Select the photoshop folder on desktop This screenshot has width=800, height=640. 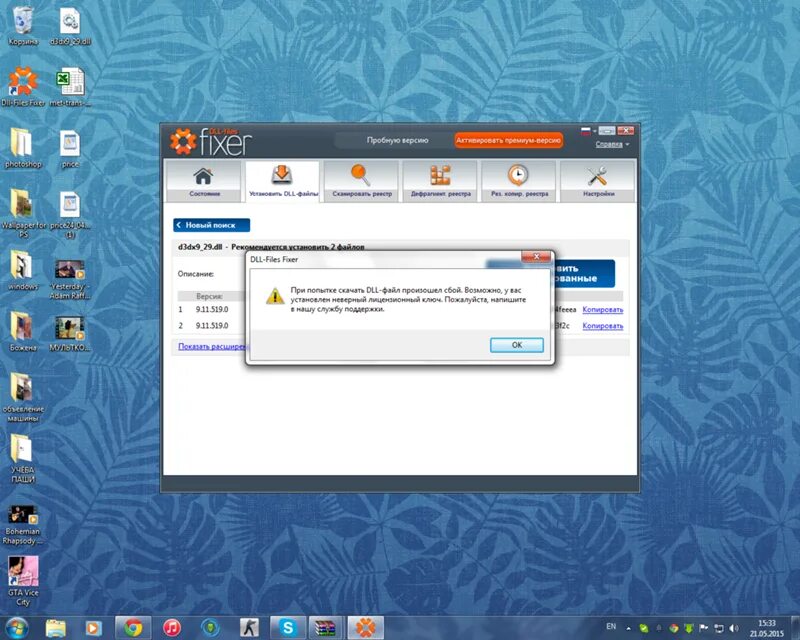[22, 149]
